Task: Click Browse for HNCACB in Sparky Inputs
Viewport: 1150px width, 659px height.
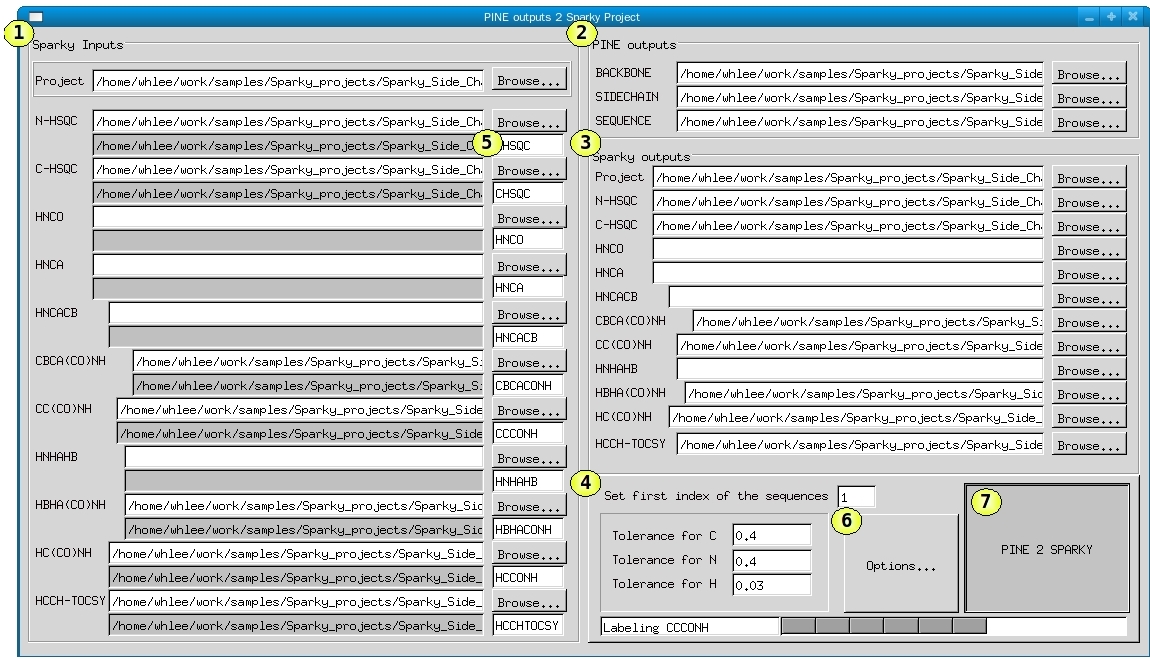Action: pyautogui.click(x=529, y=314)
